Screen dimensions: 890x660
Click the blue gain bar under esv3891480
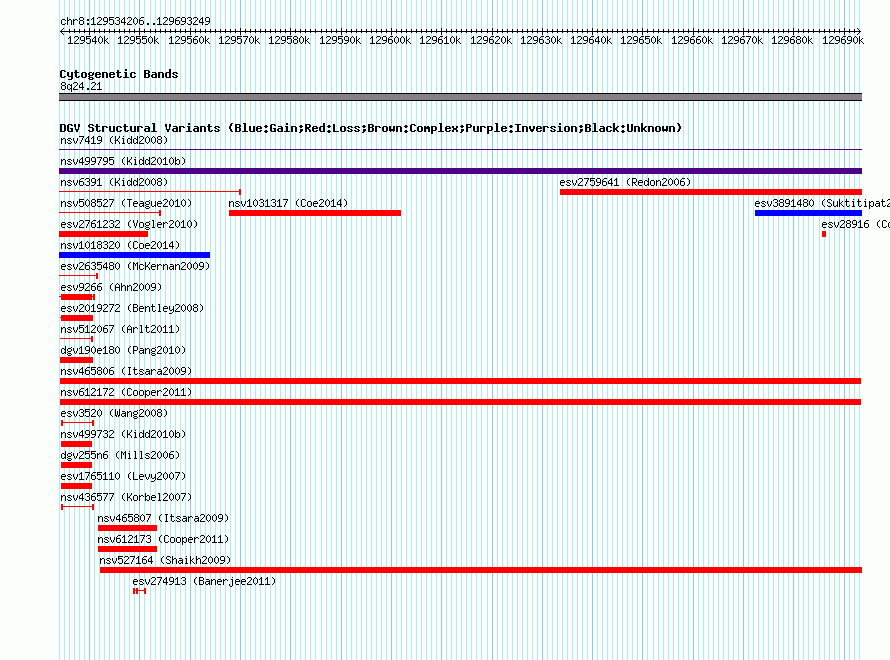[x=808, y=213]
